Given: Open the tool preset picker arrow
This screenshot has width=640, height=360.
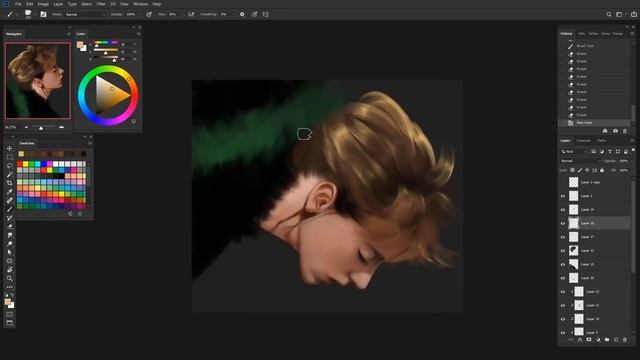Looking at the screenshot, I should point(17,14).
